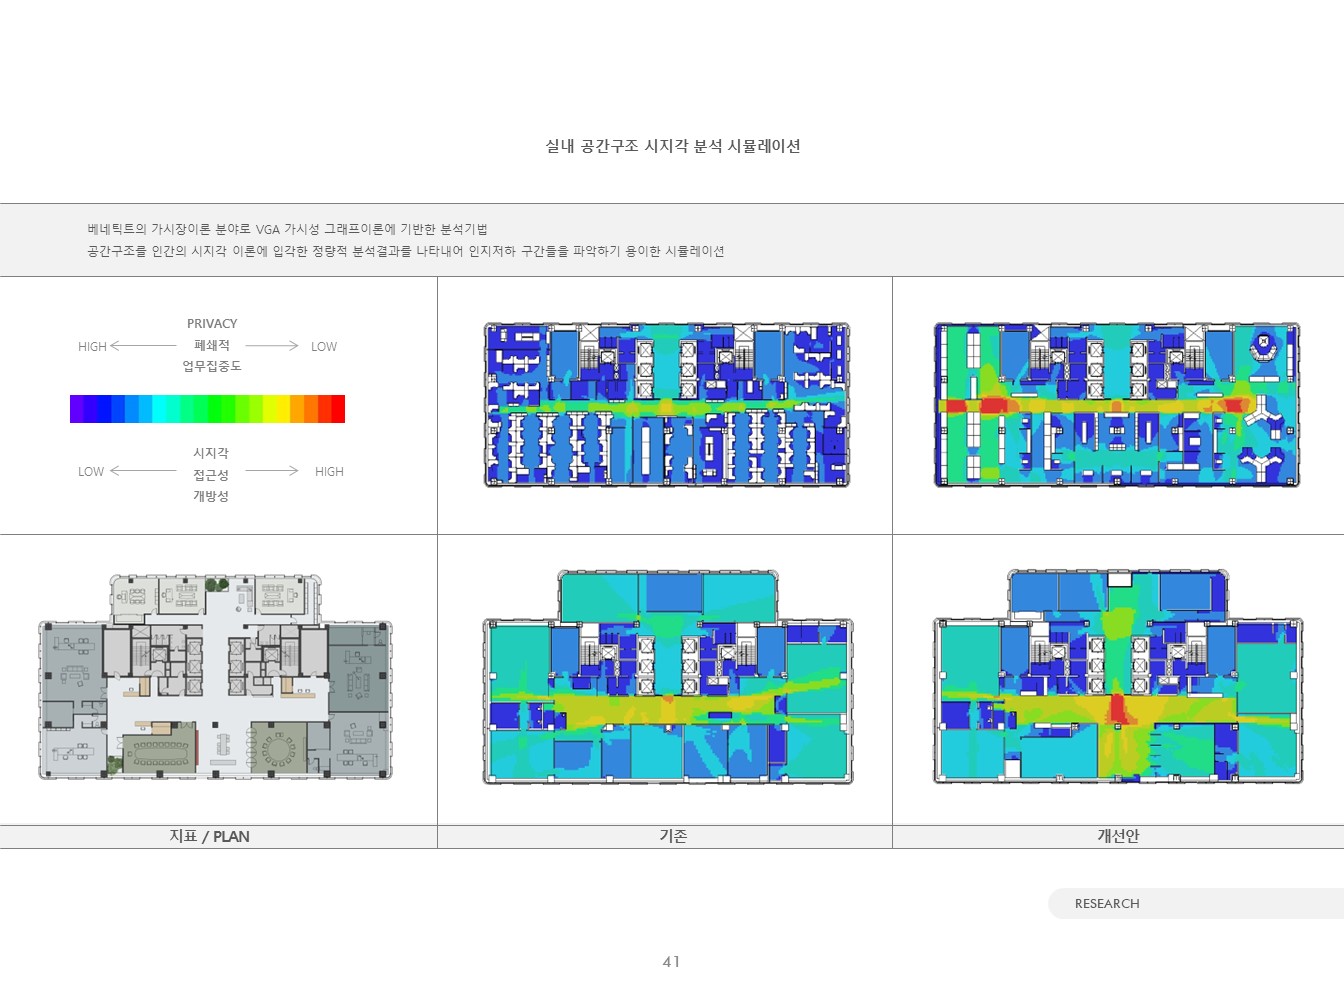This screenshot has width=1344, height=1008.
Task: Click the LOW label left of 접근성
Action: click(x=91, y=472)
